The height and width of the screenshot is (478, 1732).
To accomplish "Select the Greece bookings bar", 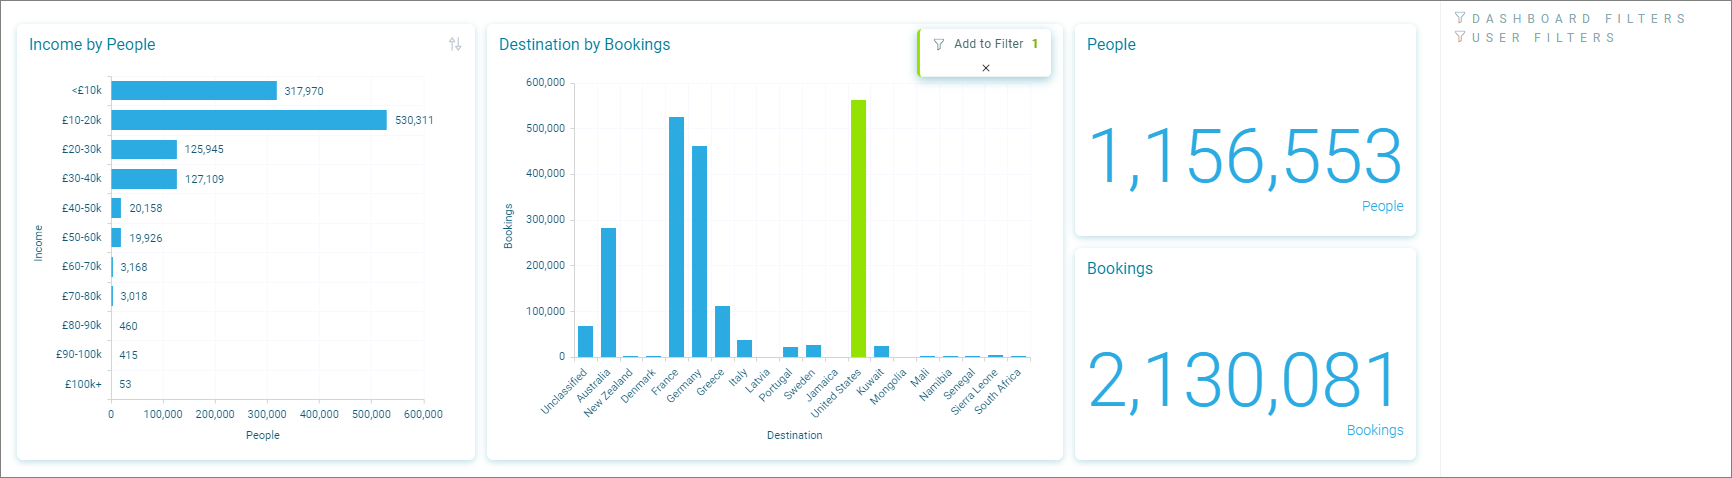I will (722, 331).
